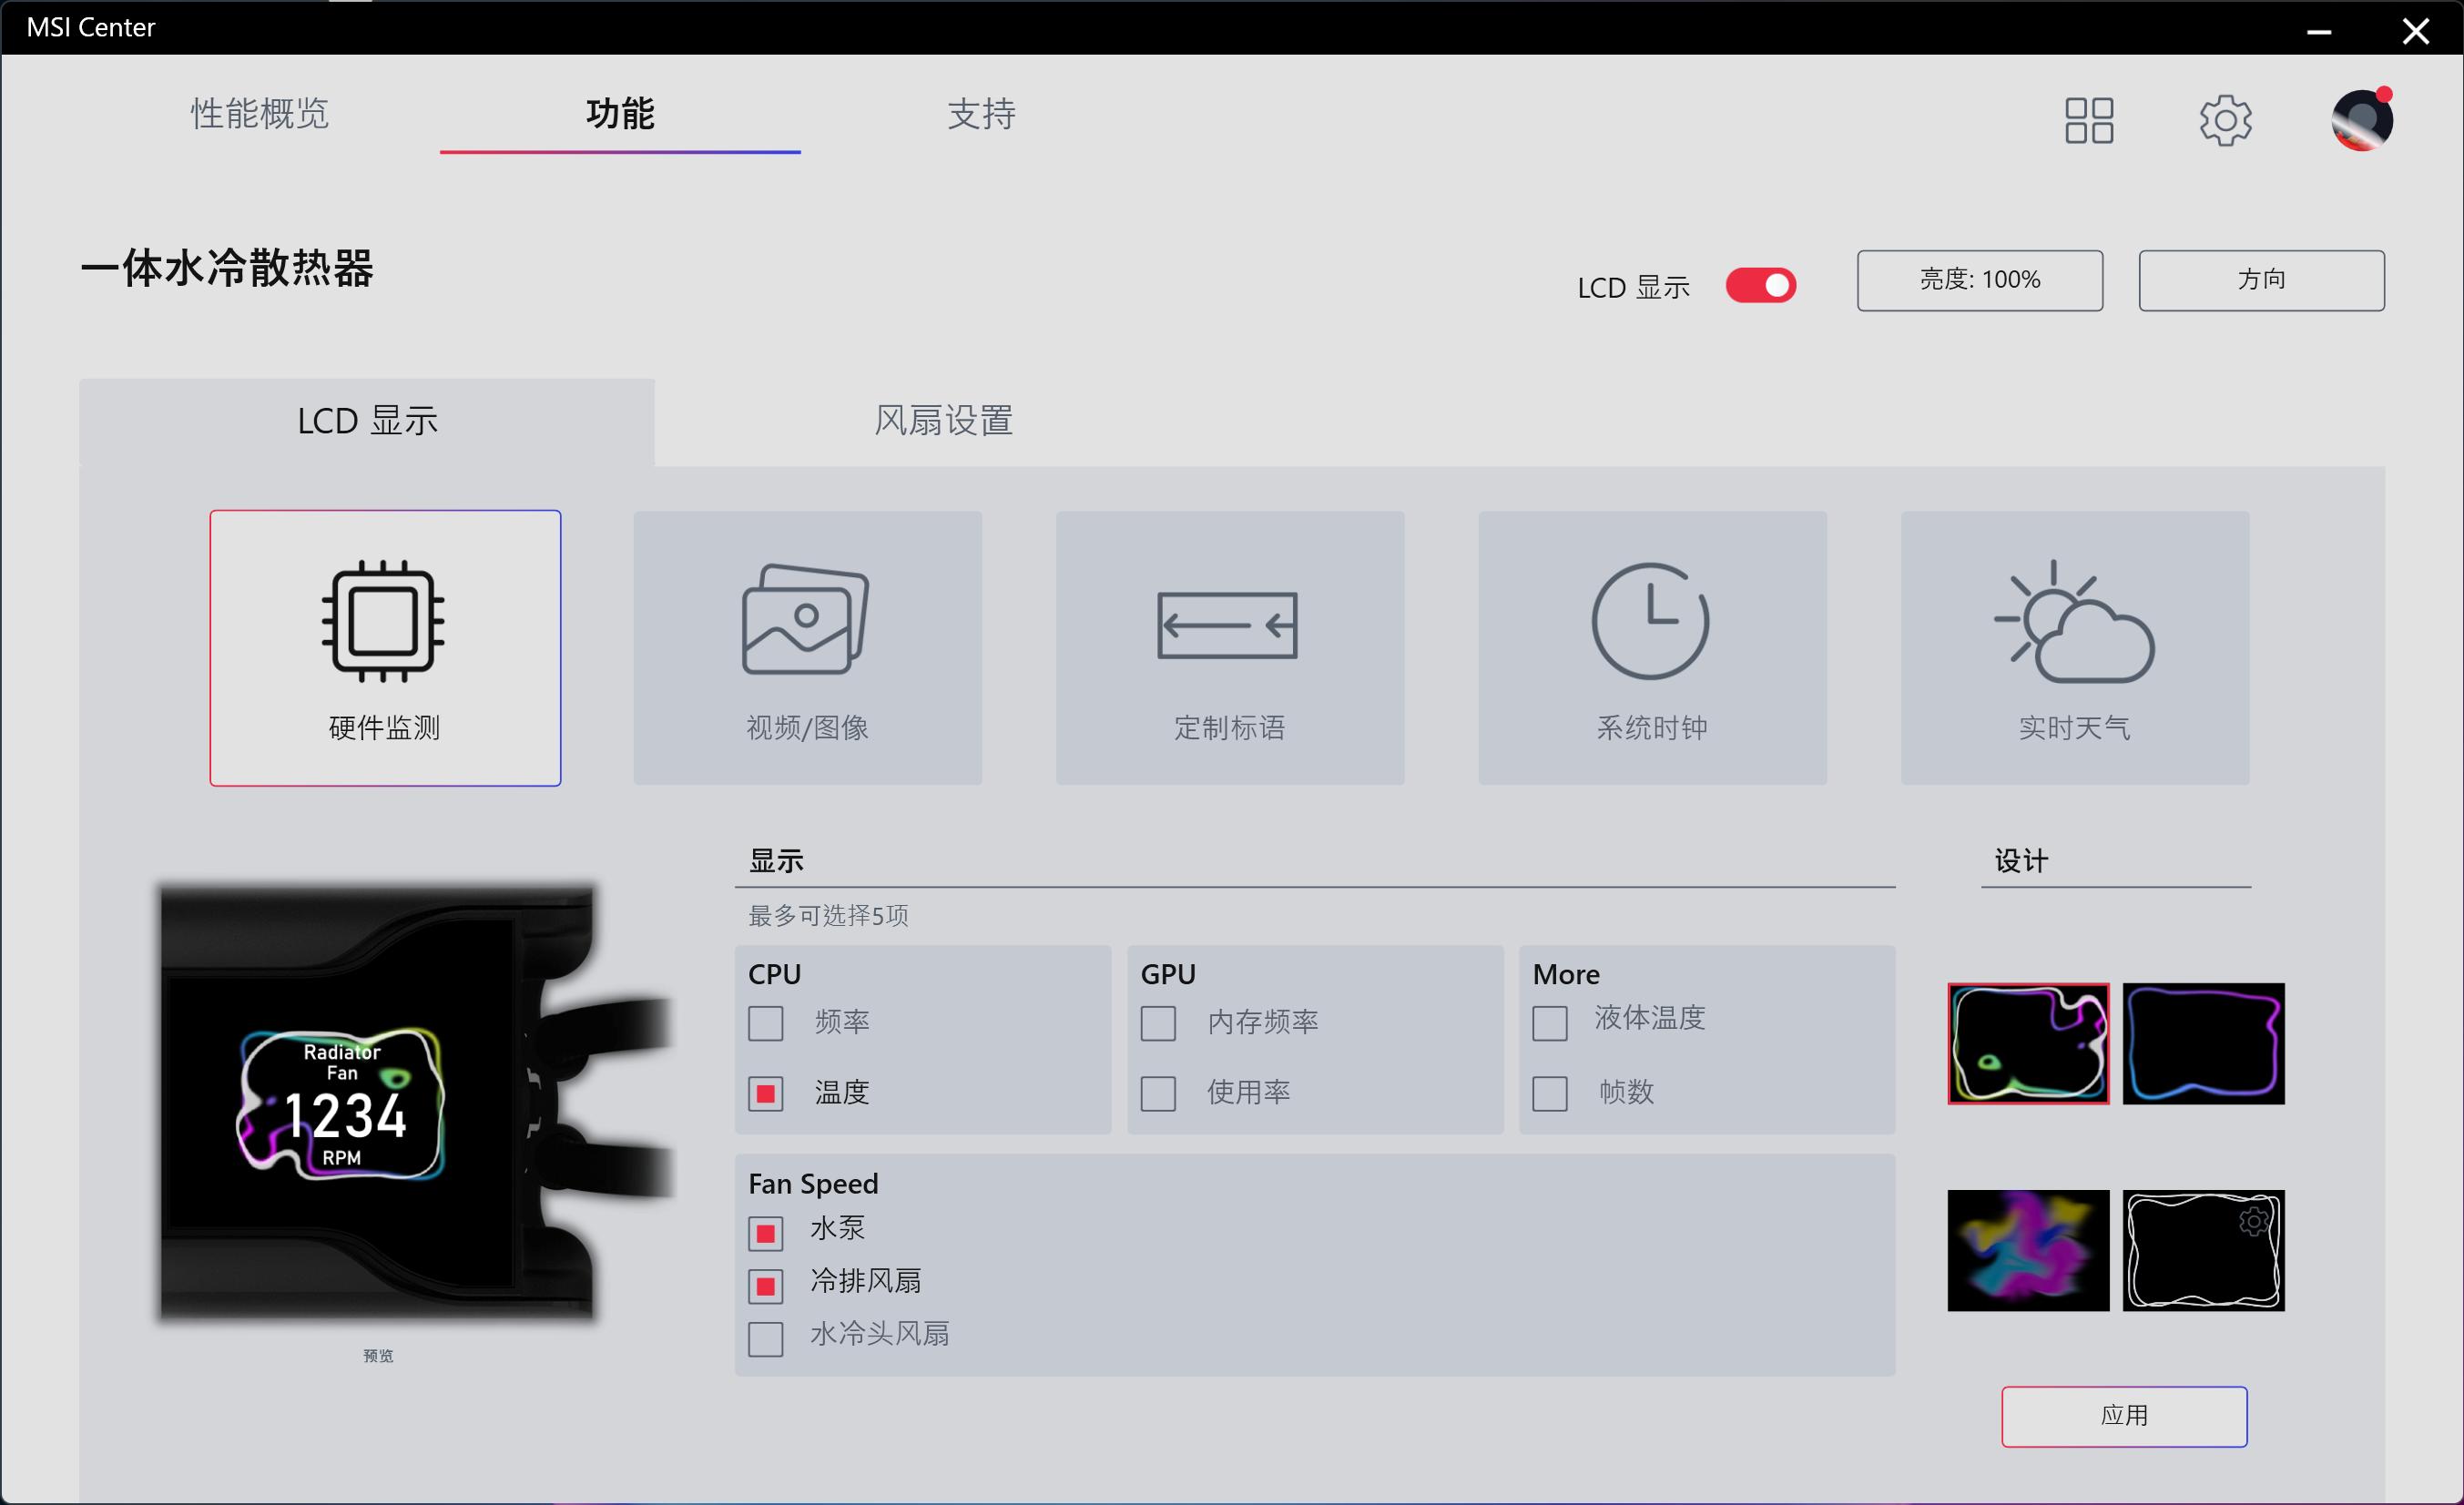This screenshot has height=1505, width=2464.
Task: Click the 应用 apply button
Action: 2124,1416
